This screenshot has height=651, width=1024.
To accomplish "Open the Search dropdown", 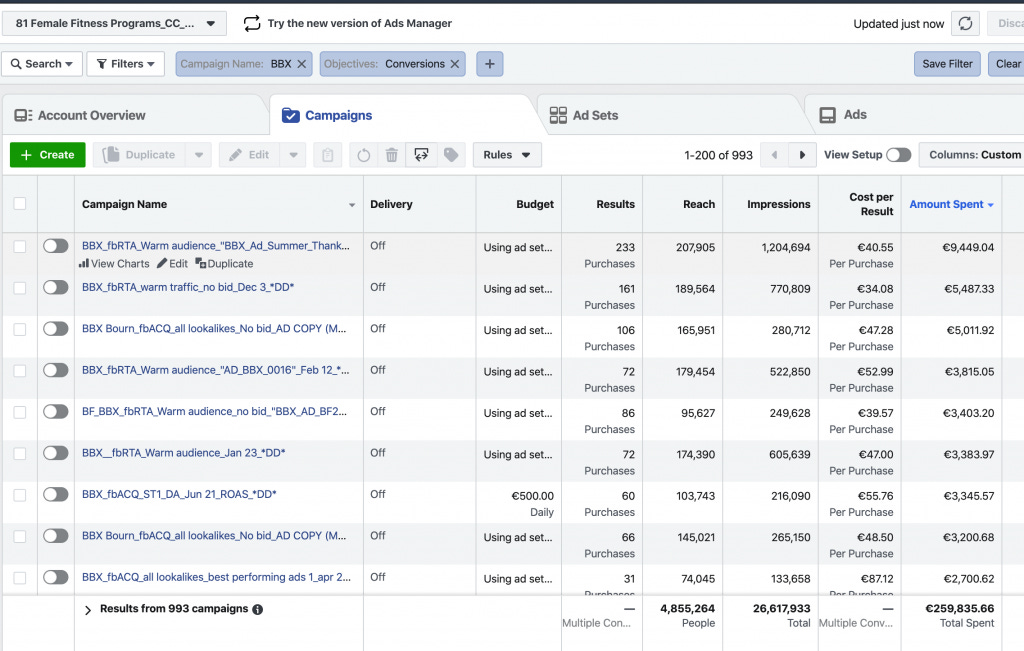I will pos(42,64).
